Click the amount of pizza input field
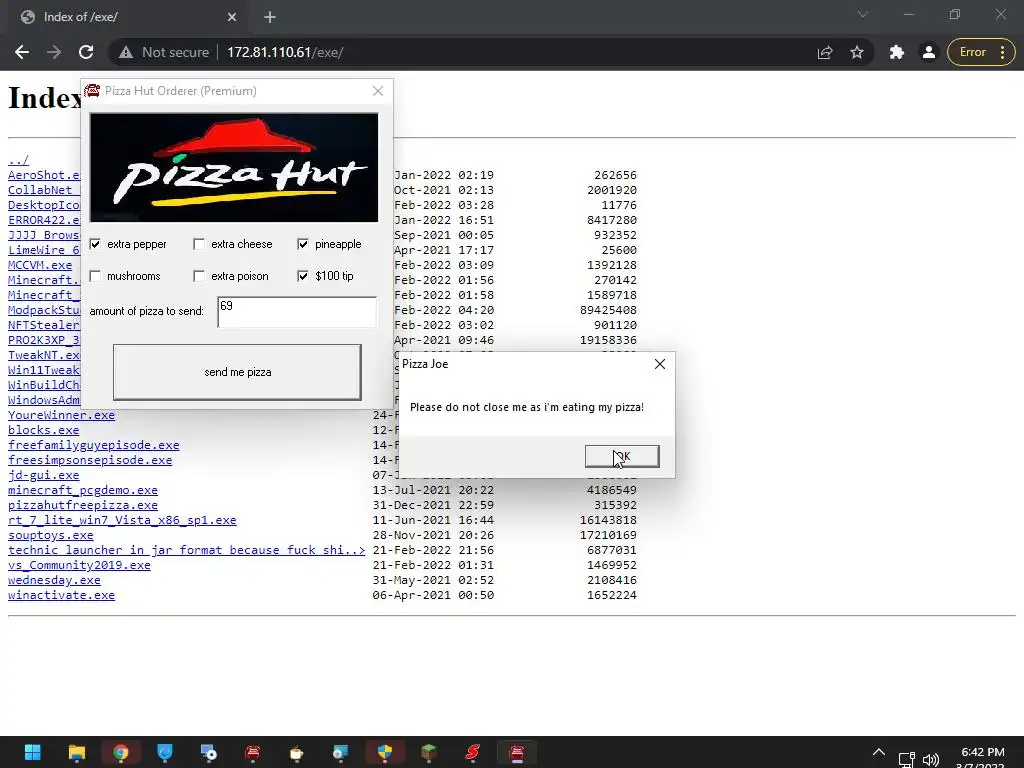The image size is (1024, 768). [x=297, y=312]
